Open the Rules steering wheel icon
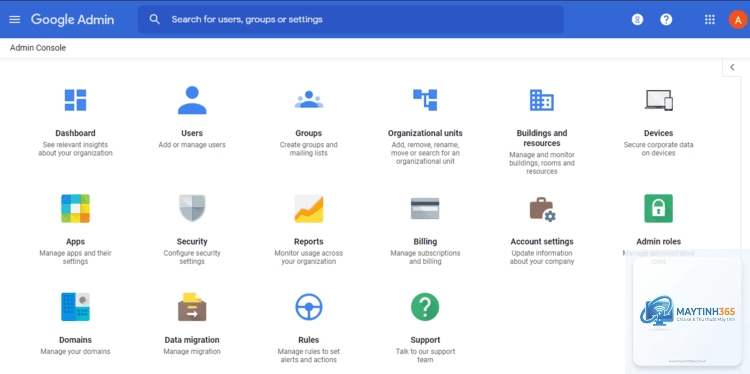 (x=309, y=307)
